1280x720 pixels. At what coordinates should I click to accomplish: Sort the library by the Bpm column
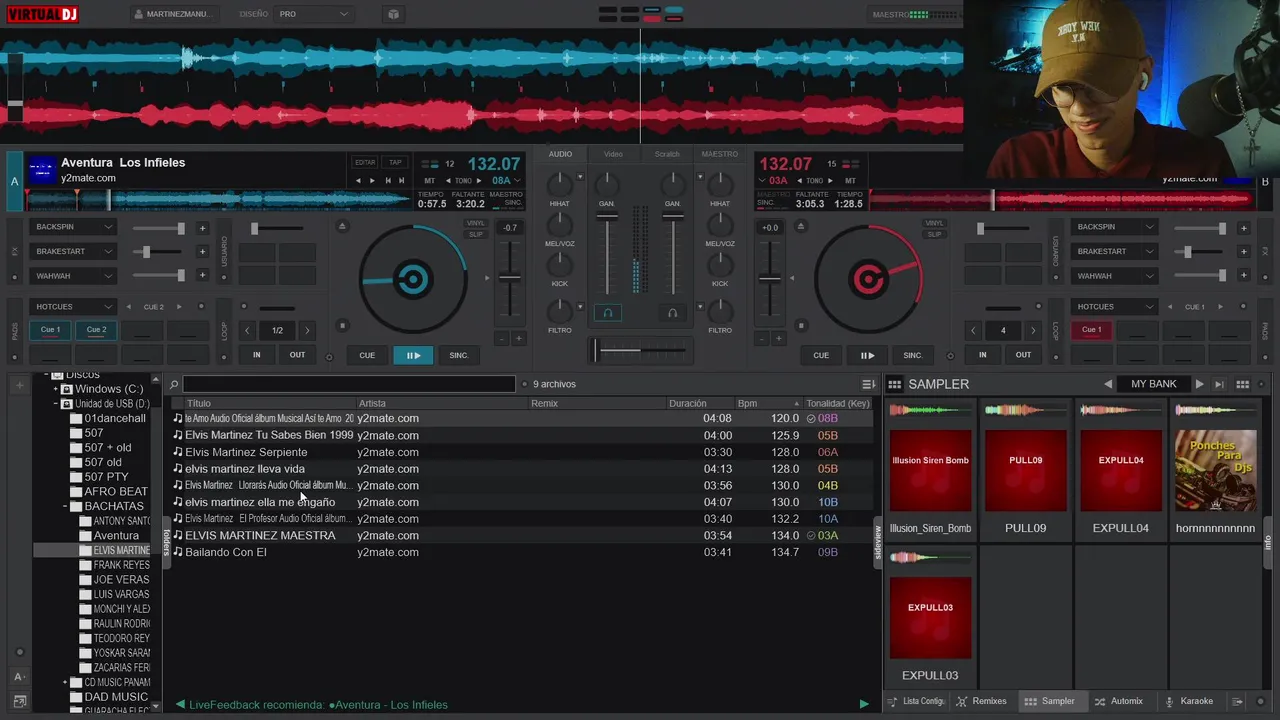click(767, 403)
